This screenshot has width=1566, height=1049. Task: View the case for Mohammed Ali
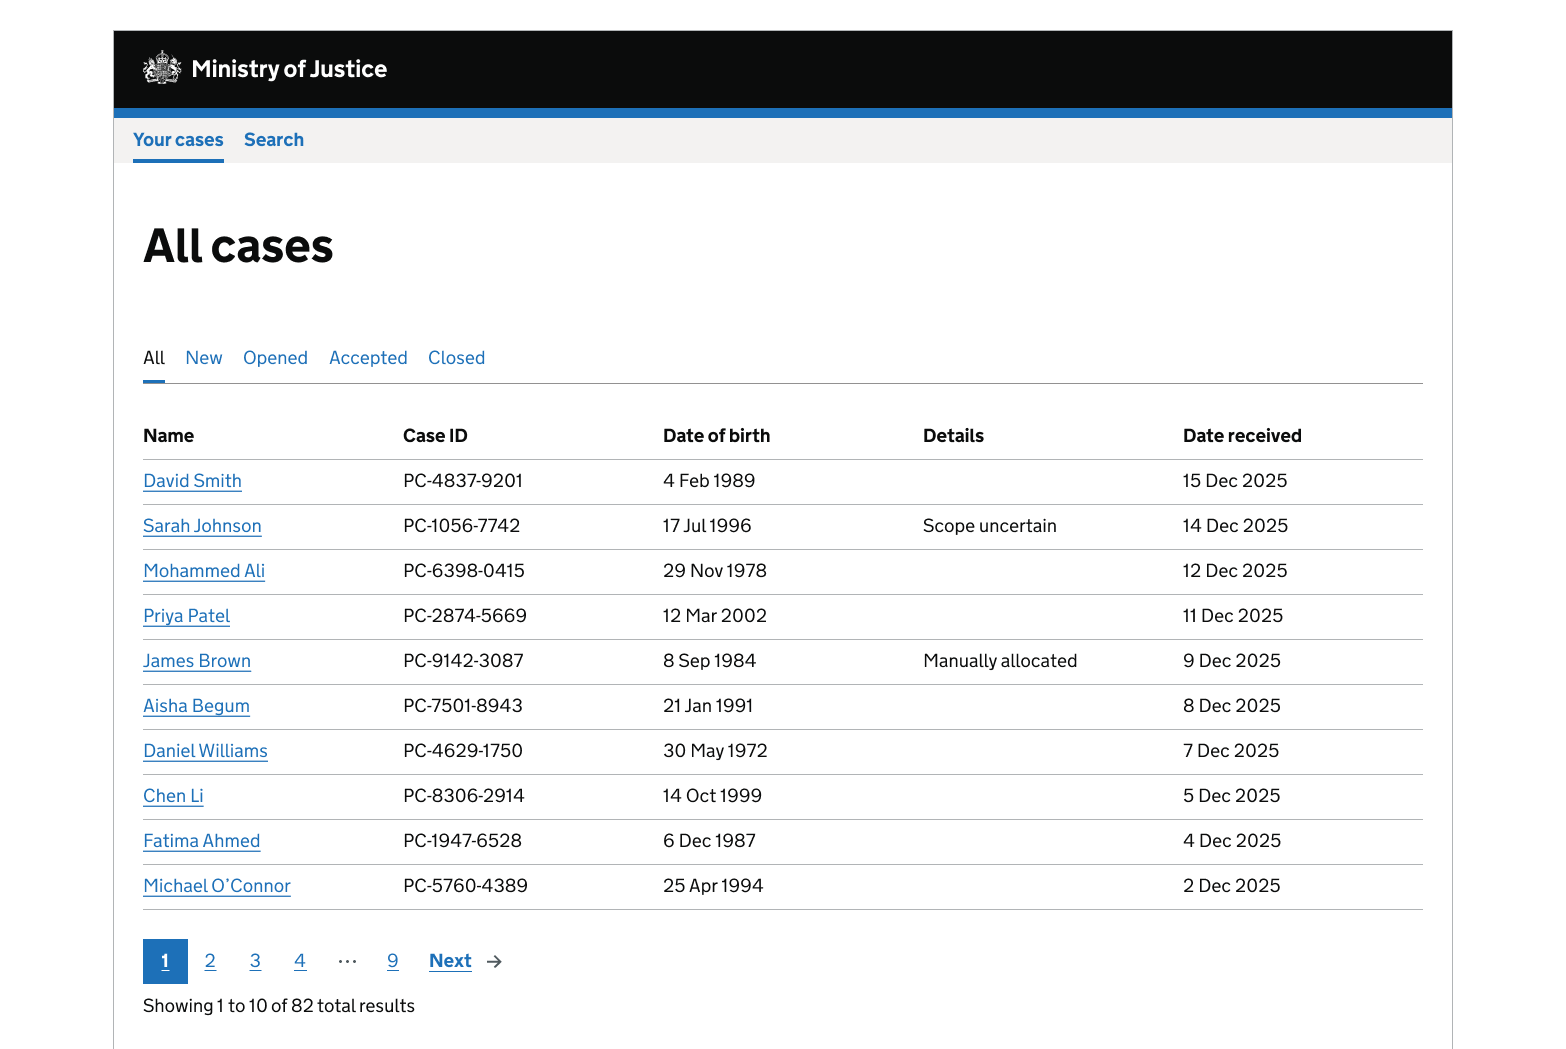coord(204,571)
